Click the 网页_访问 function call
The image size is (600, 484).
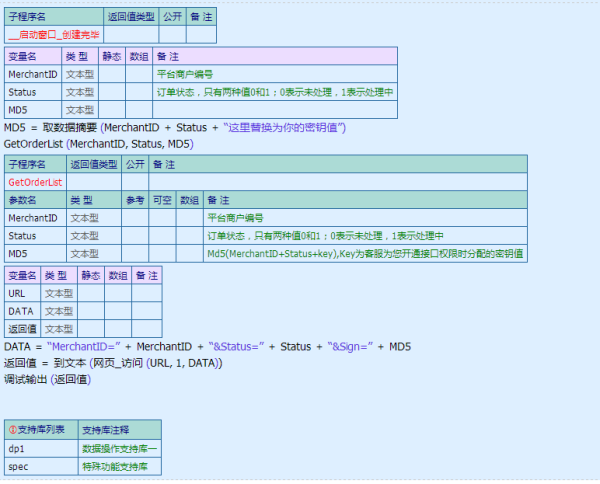point(118,363)
